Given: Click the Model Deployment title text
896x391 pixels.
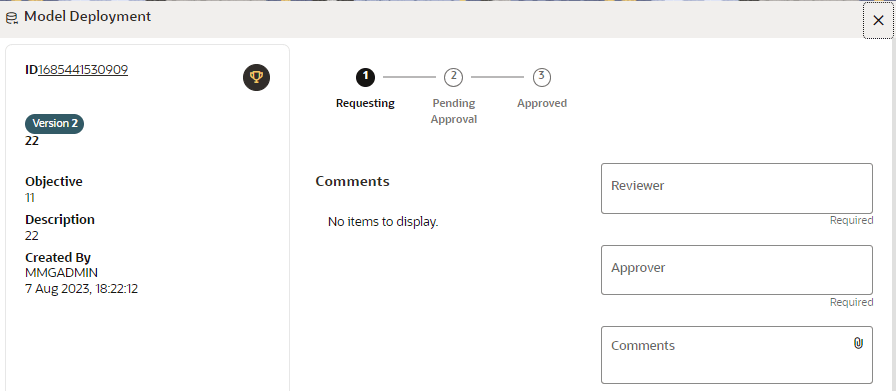Looking at the screenshot, I should [x=87, y=17].
